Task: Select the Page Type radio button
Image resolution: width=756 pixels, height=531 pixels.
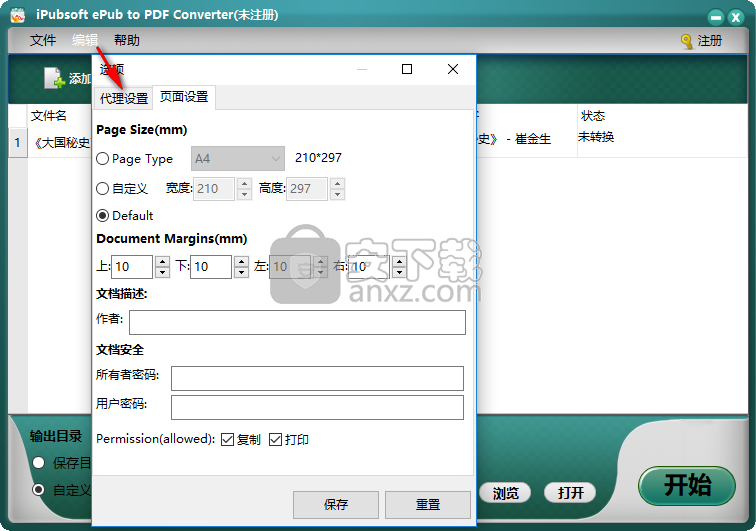Action: tap(102, 159)
